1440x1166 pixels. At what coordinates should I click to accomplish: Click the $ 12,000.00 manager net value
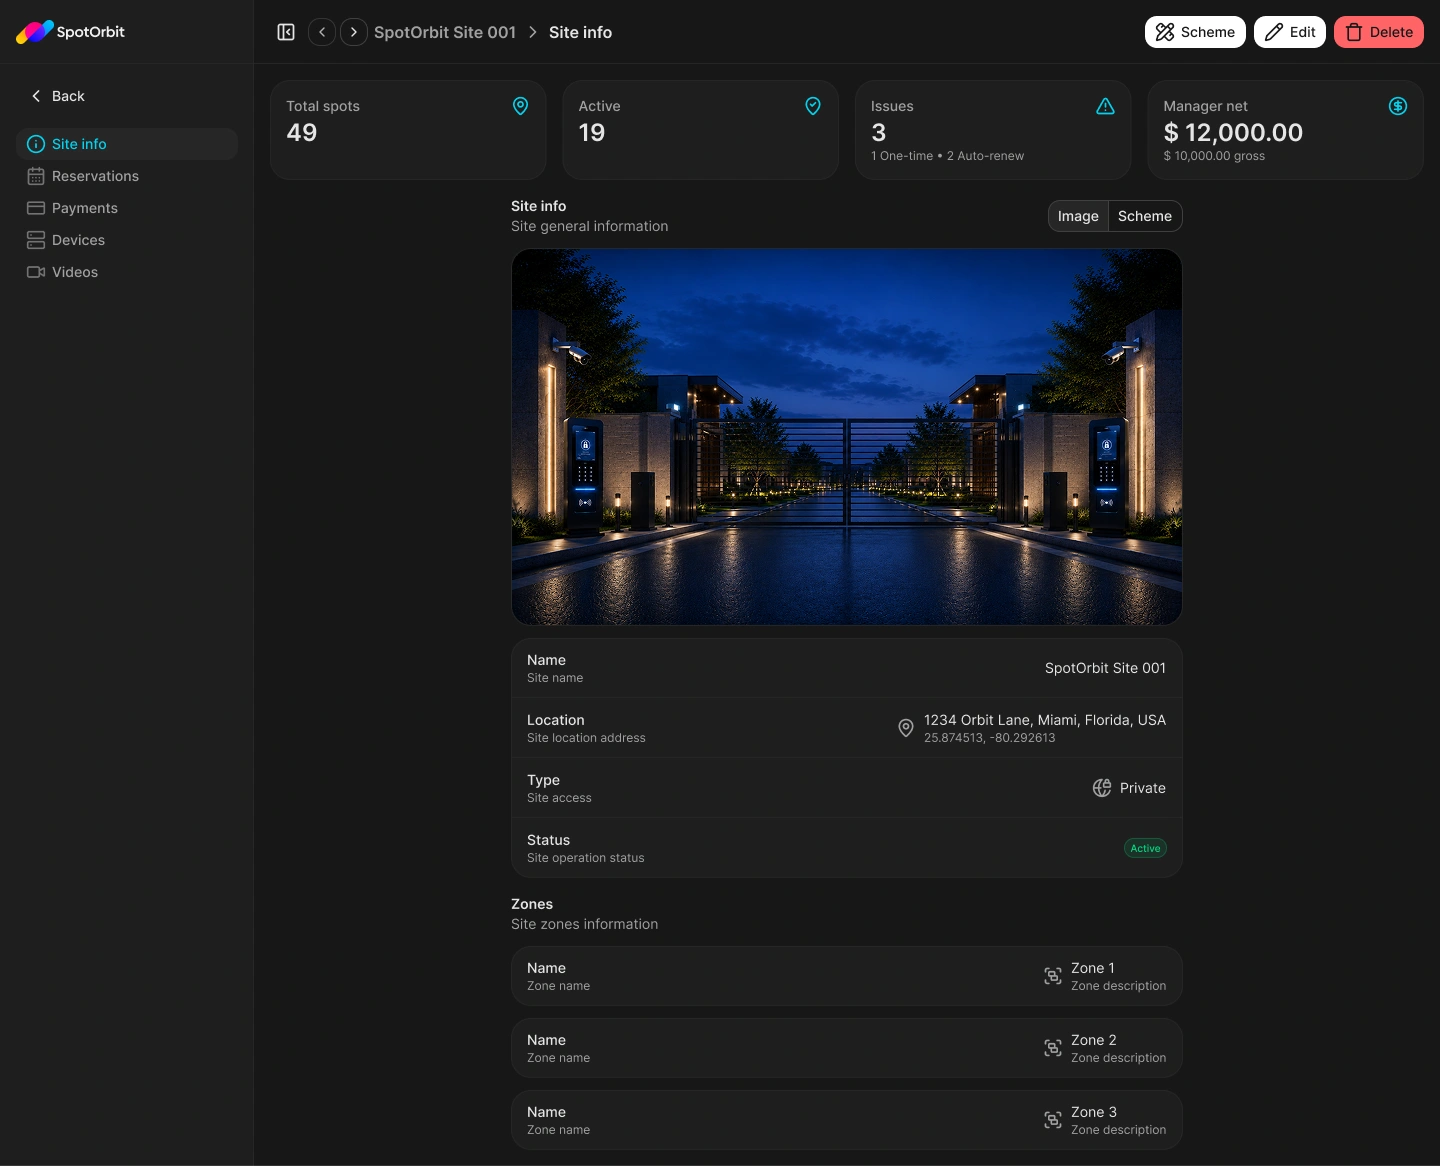tap(1233, 132)
